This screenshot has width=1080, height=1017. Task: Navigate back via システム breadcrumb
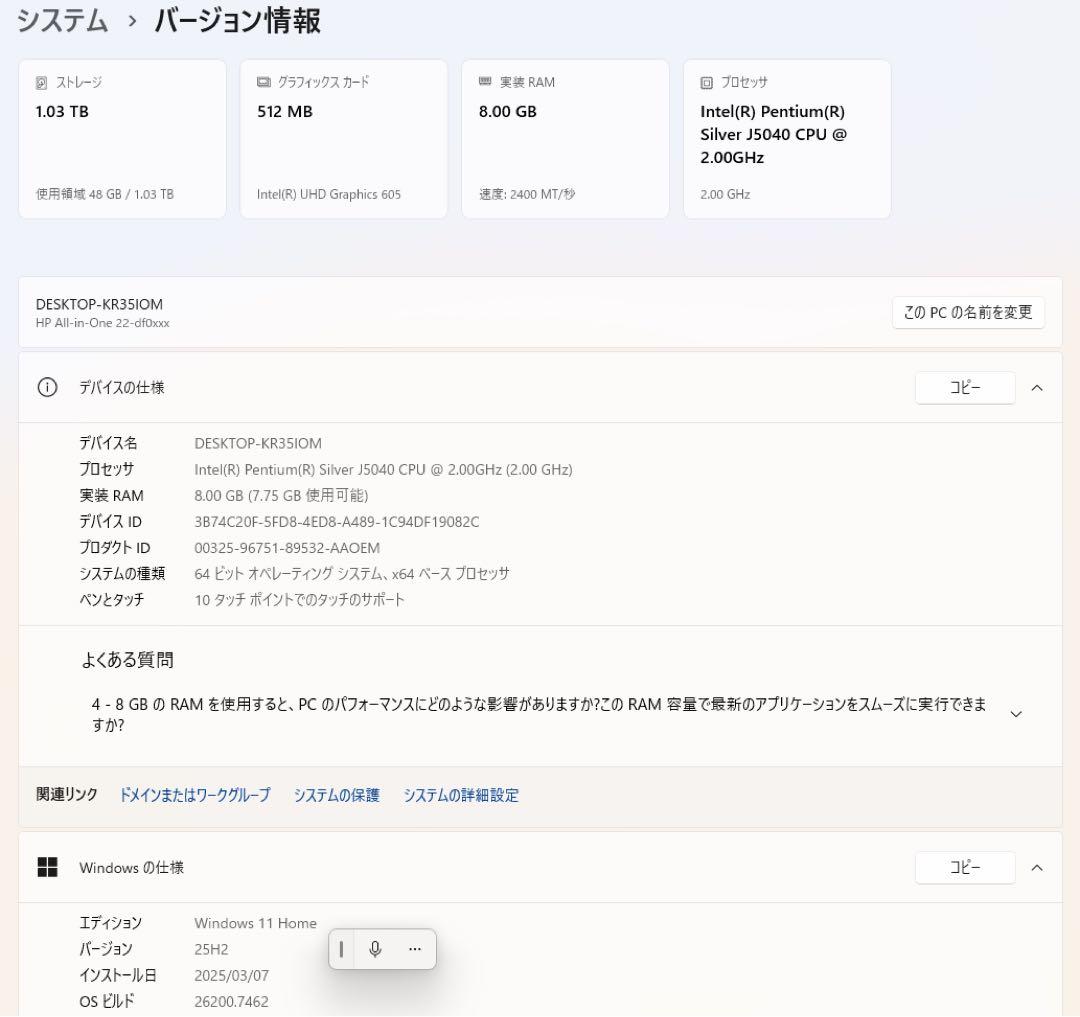click(61, 21)
